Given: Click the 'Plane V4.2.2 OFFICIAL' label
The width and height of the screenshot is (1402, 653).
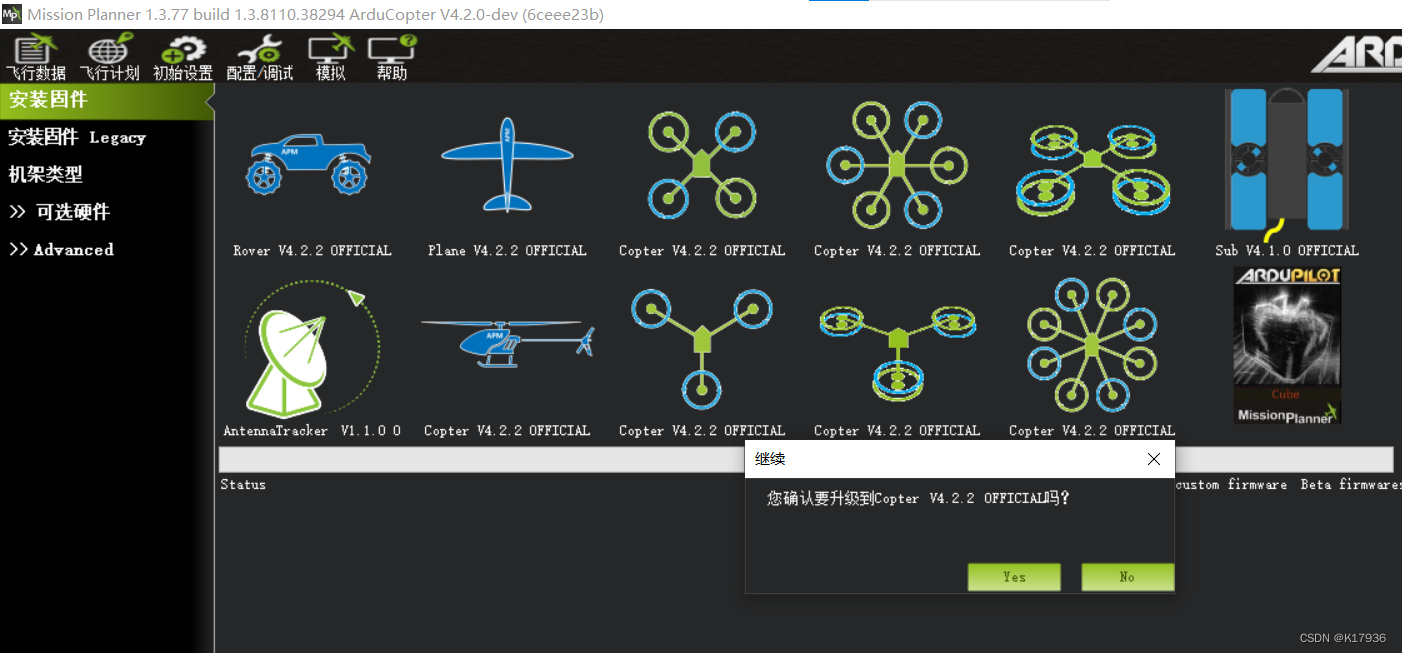Looking at the screenshot, I should click(507, 251).
